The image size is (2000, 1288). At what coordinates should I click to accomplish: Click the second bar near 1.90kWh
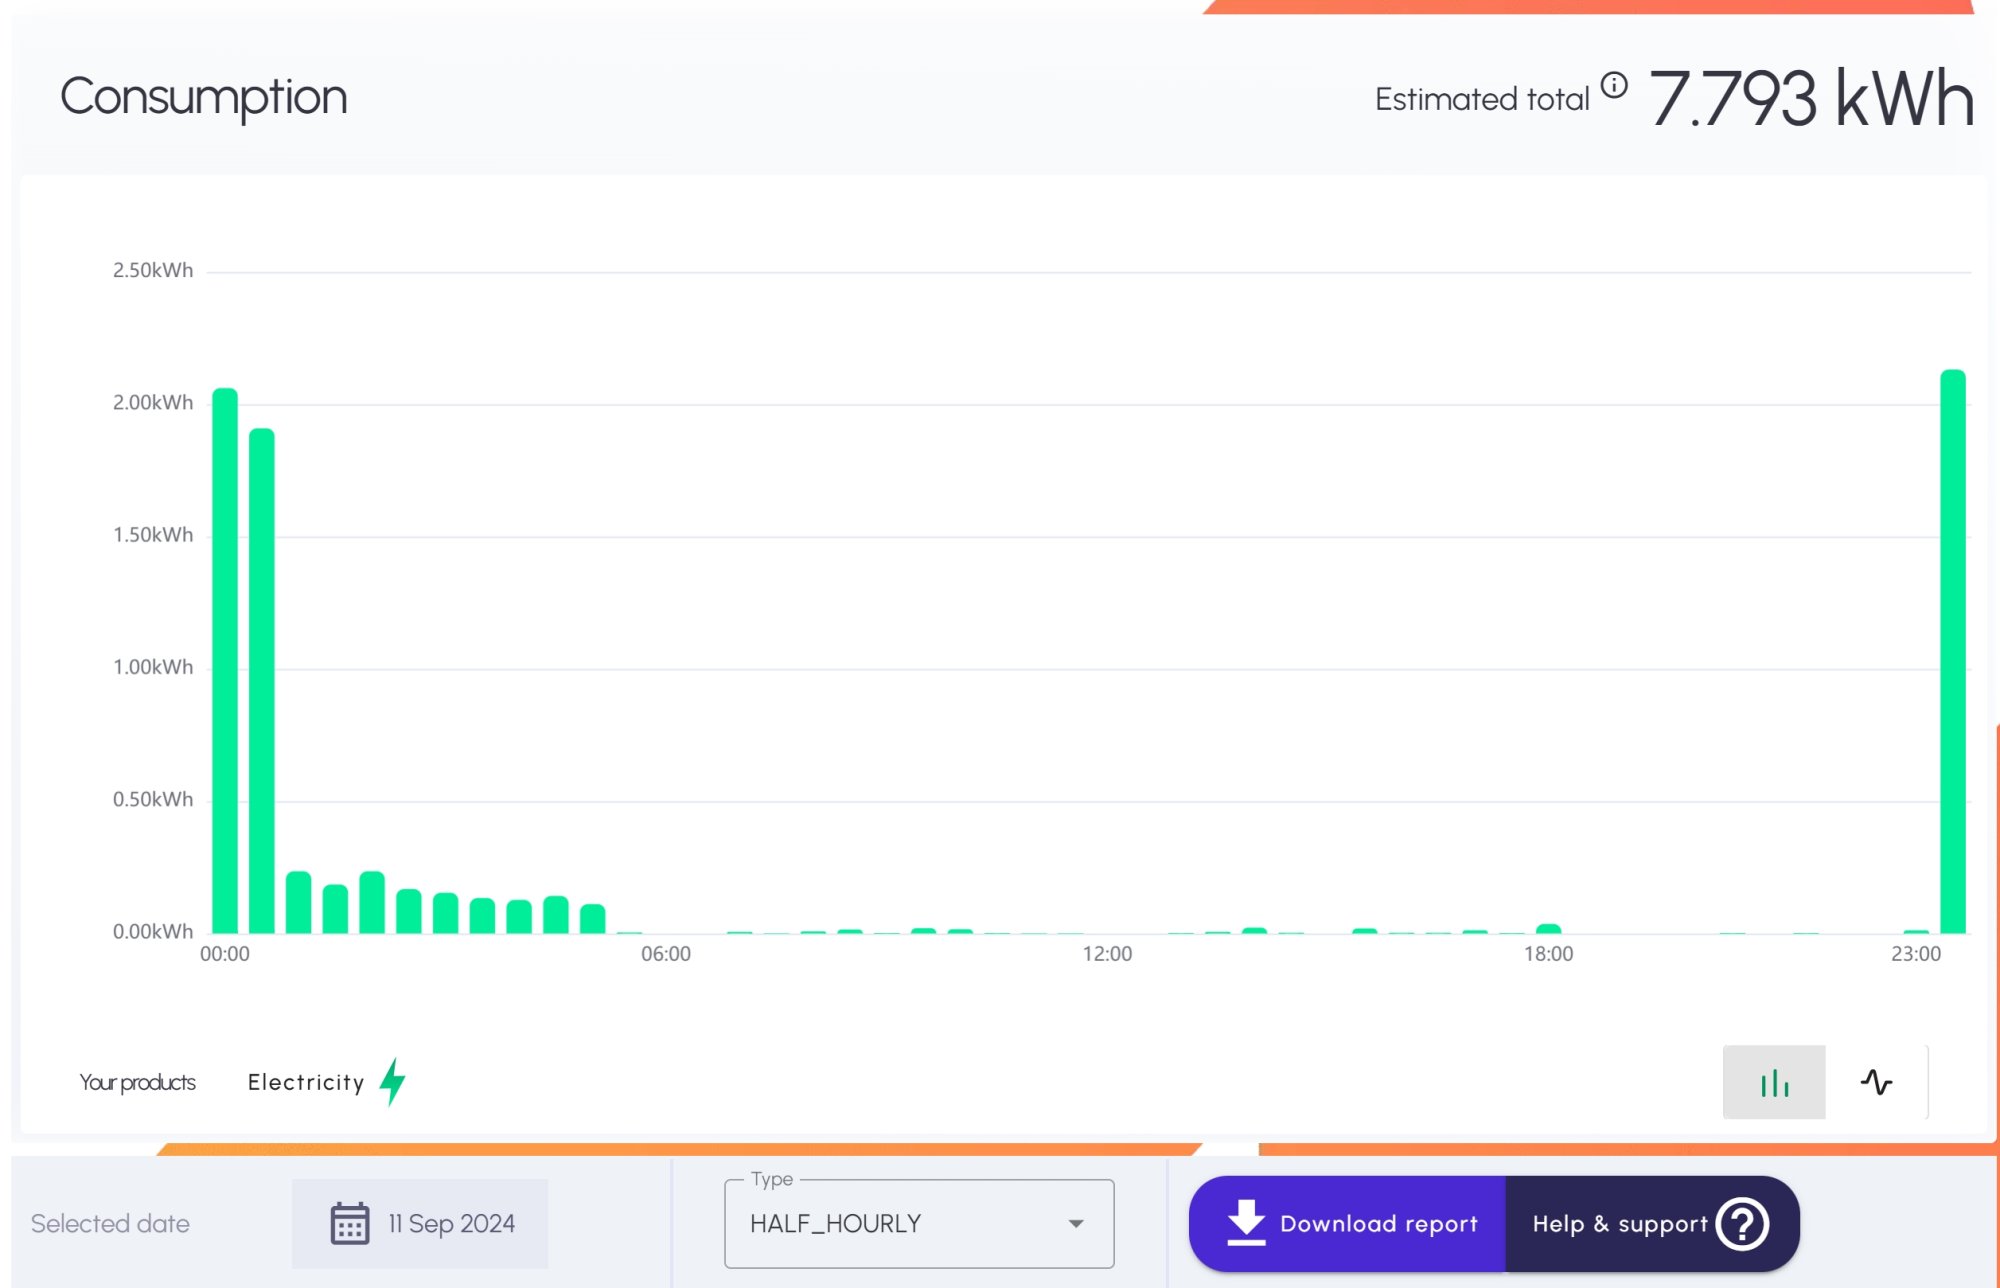(x=262, y=680)
